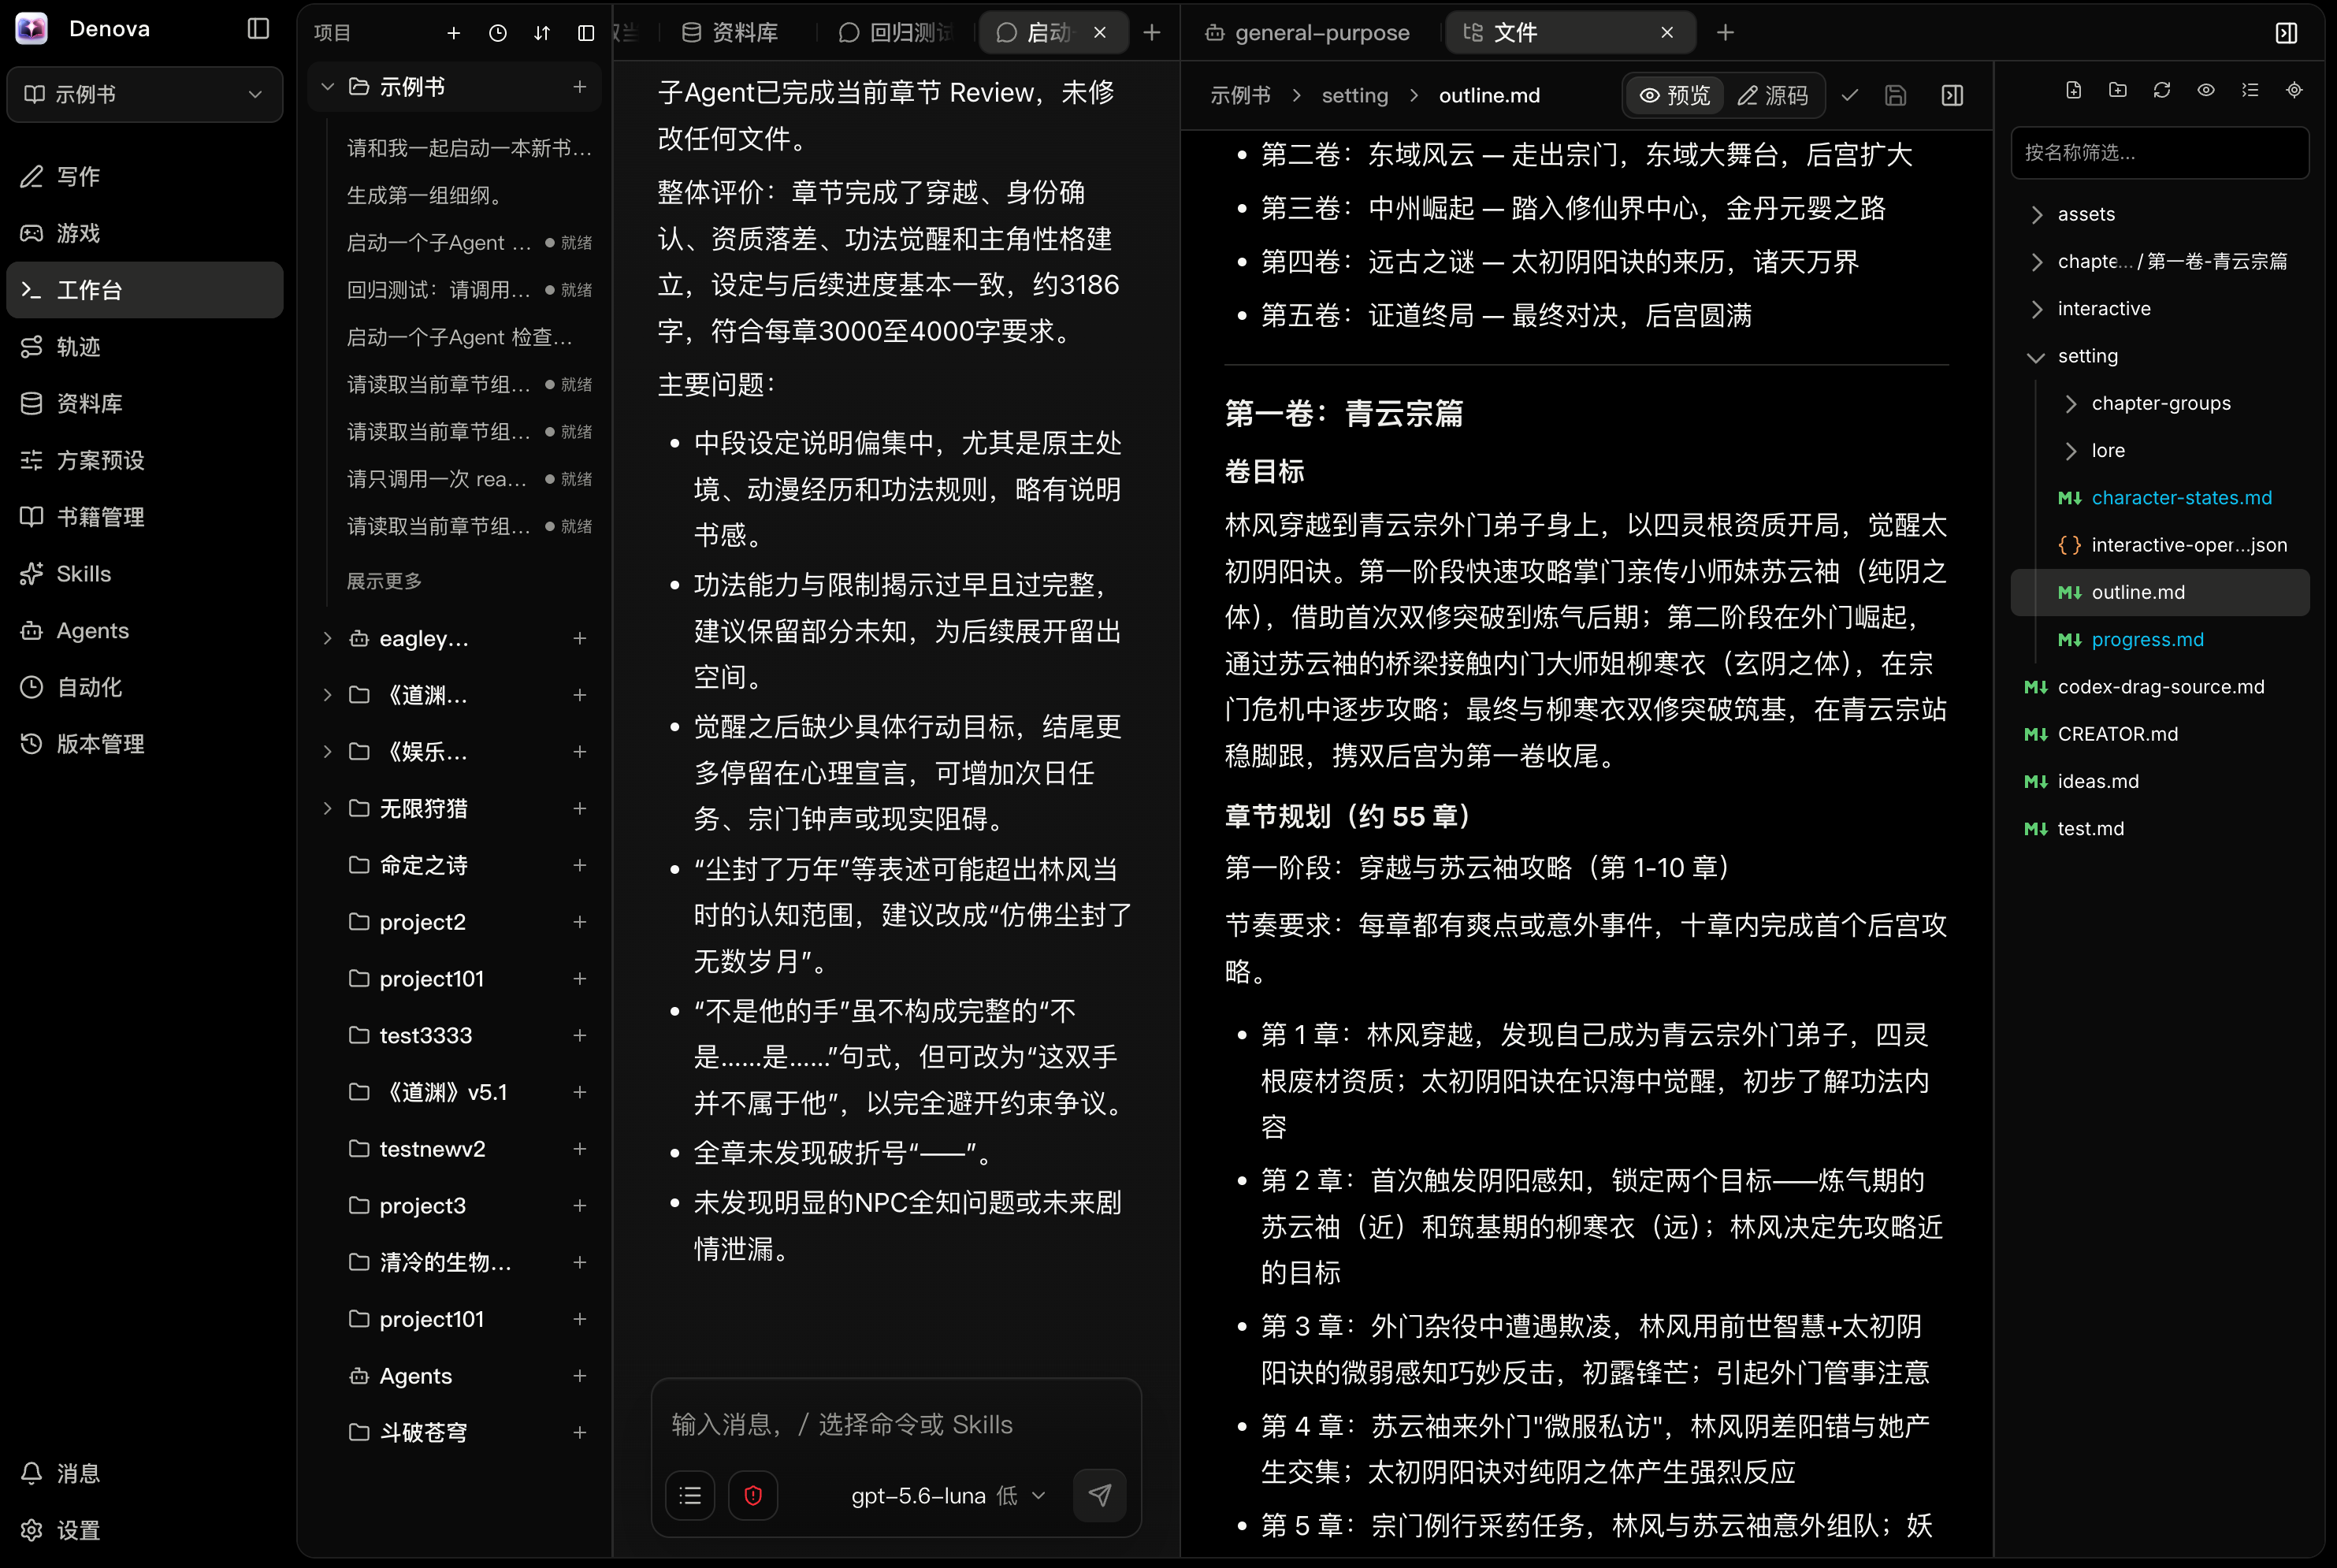The image size is (2337, 1568).
Task: Switch to 源码 source mode
Action: [x=1773, y=95]
